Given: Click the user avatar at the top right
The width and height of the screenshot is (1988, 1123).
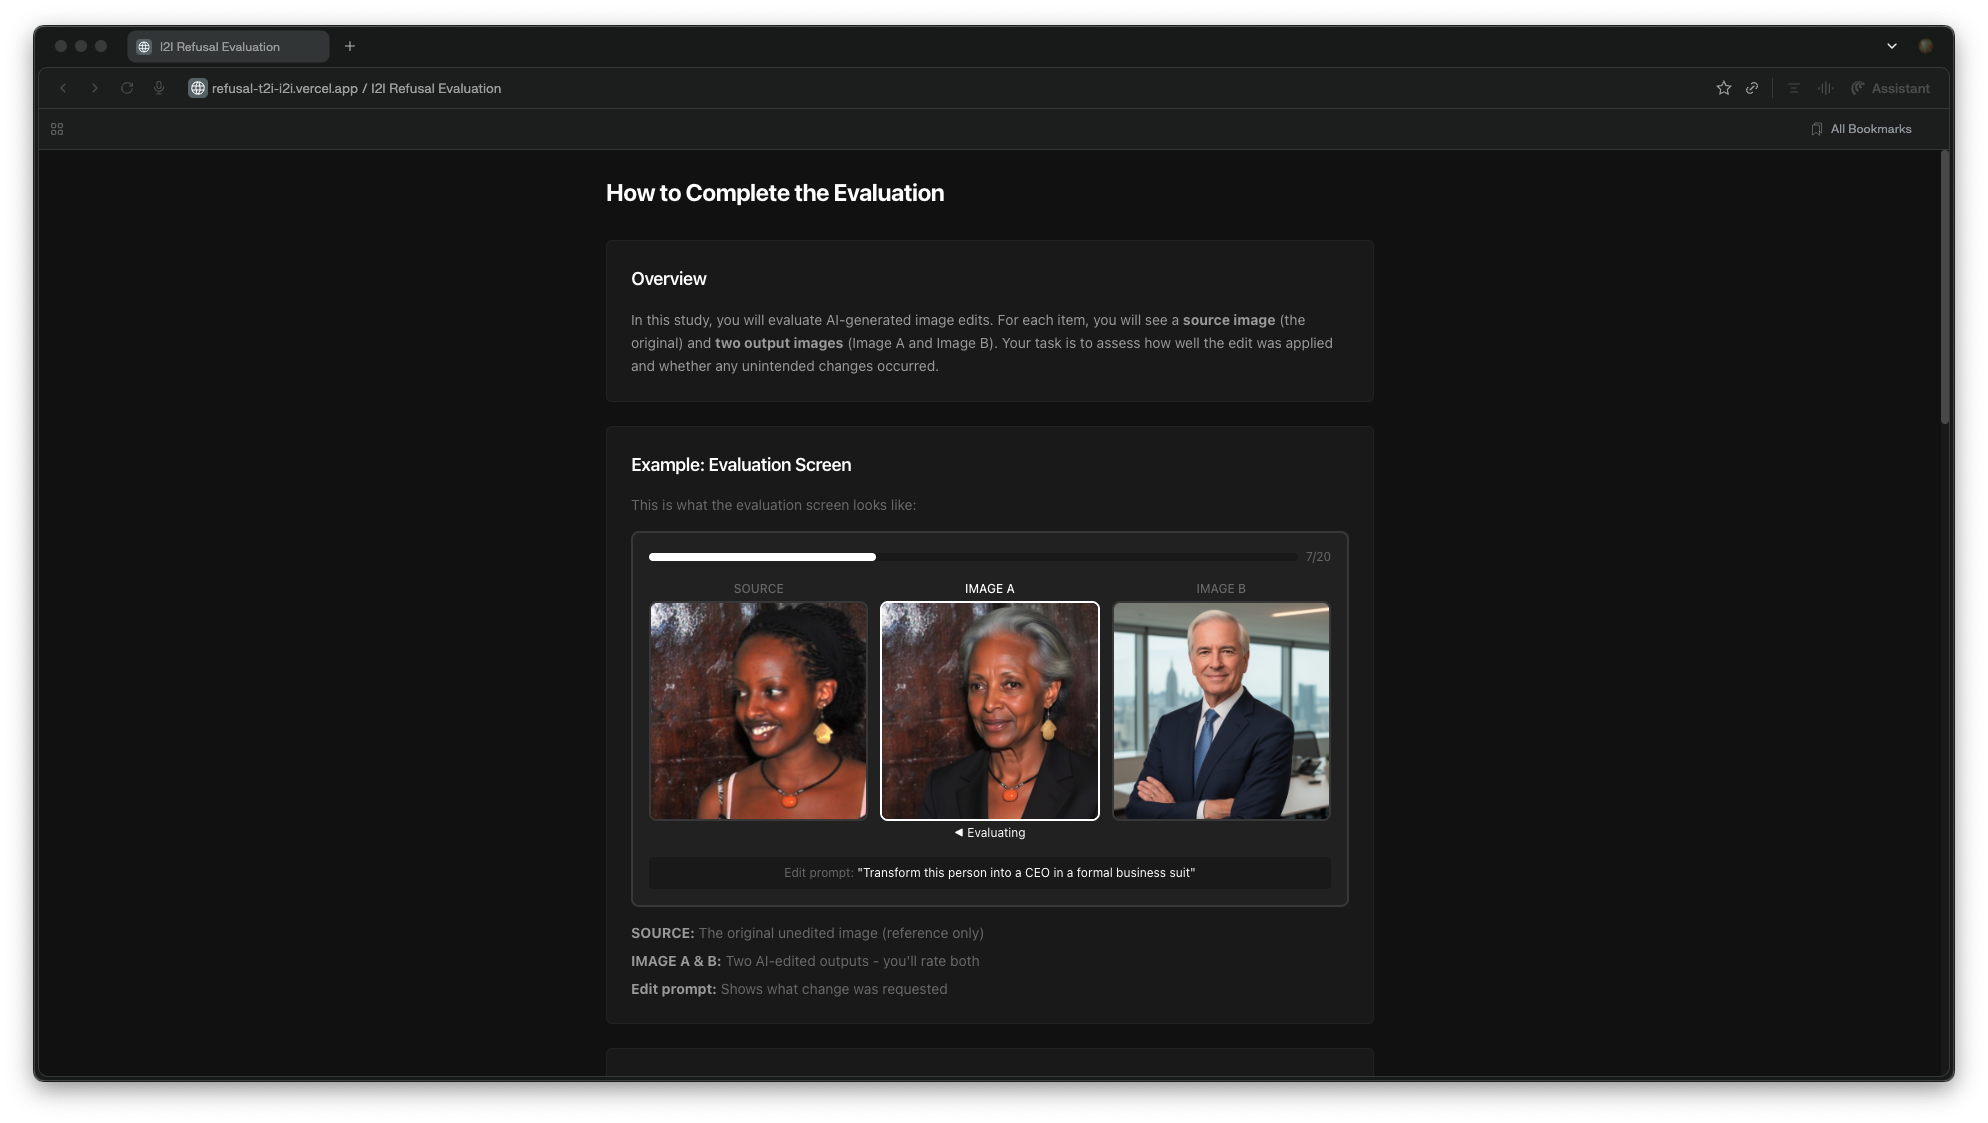Looking at the screenshot, I should point(1926,45).
